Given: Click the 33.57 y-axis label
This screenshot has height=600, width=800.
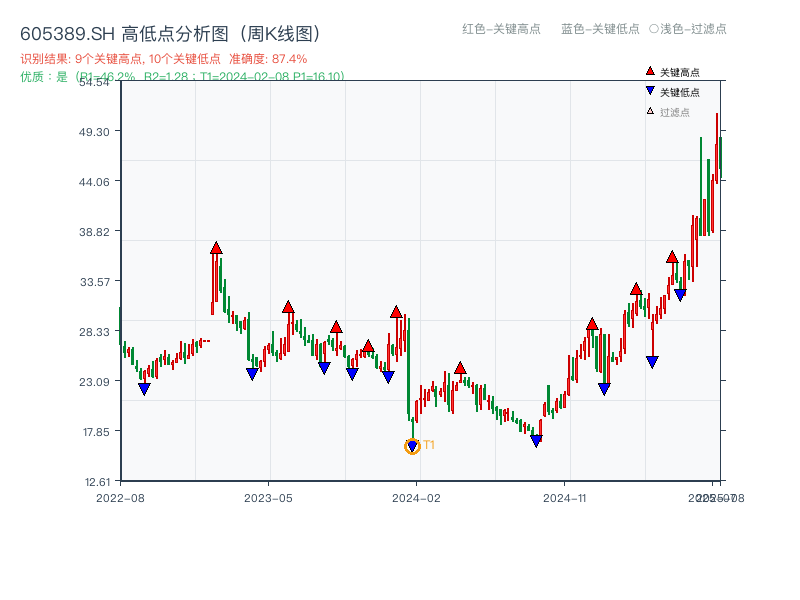Looking at the screenshot, I should coord(94,282).
